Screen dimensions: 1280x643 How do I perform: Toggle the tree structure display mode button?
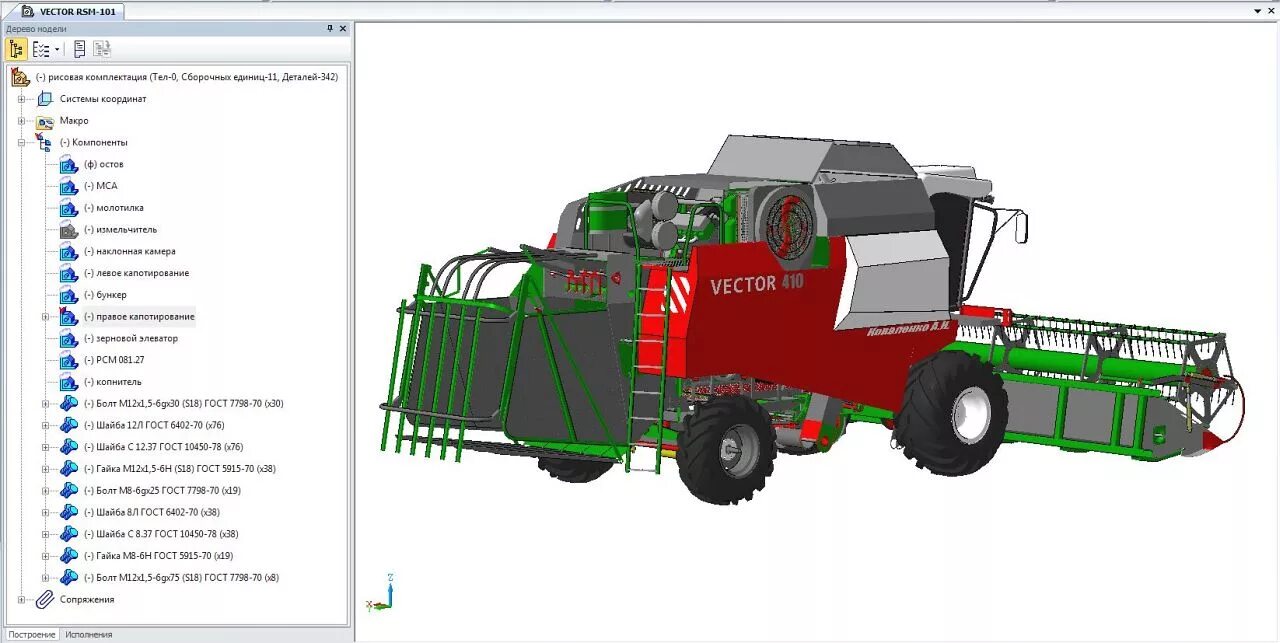[17, 49]
